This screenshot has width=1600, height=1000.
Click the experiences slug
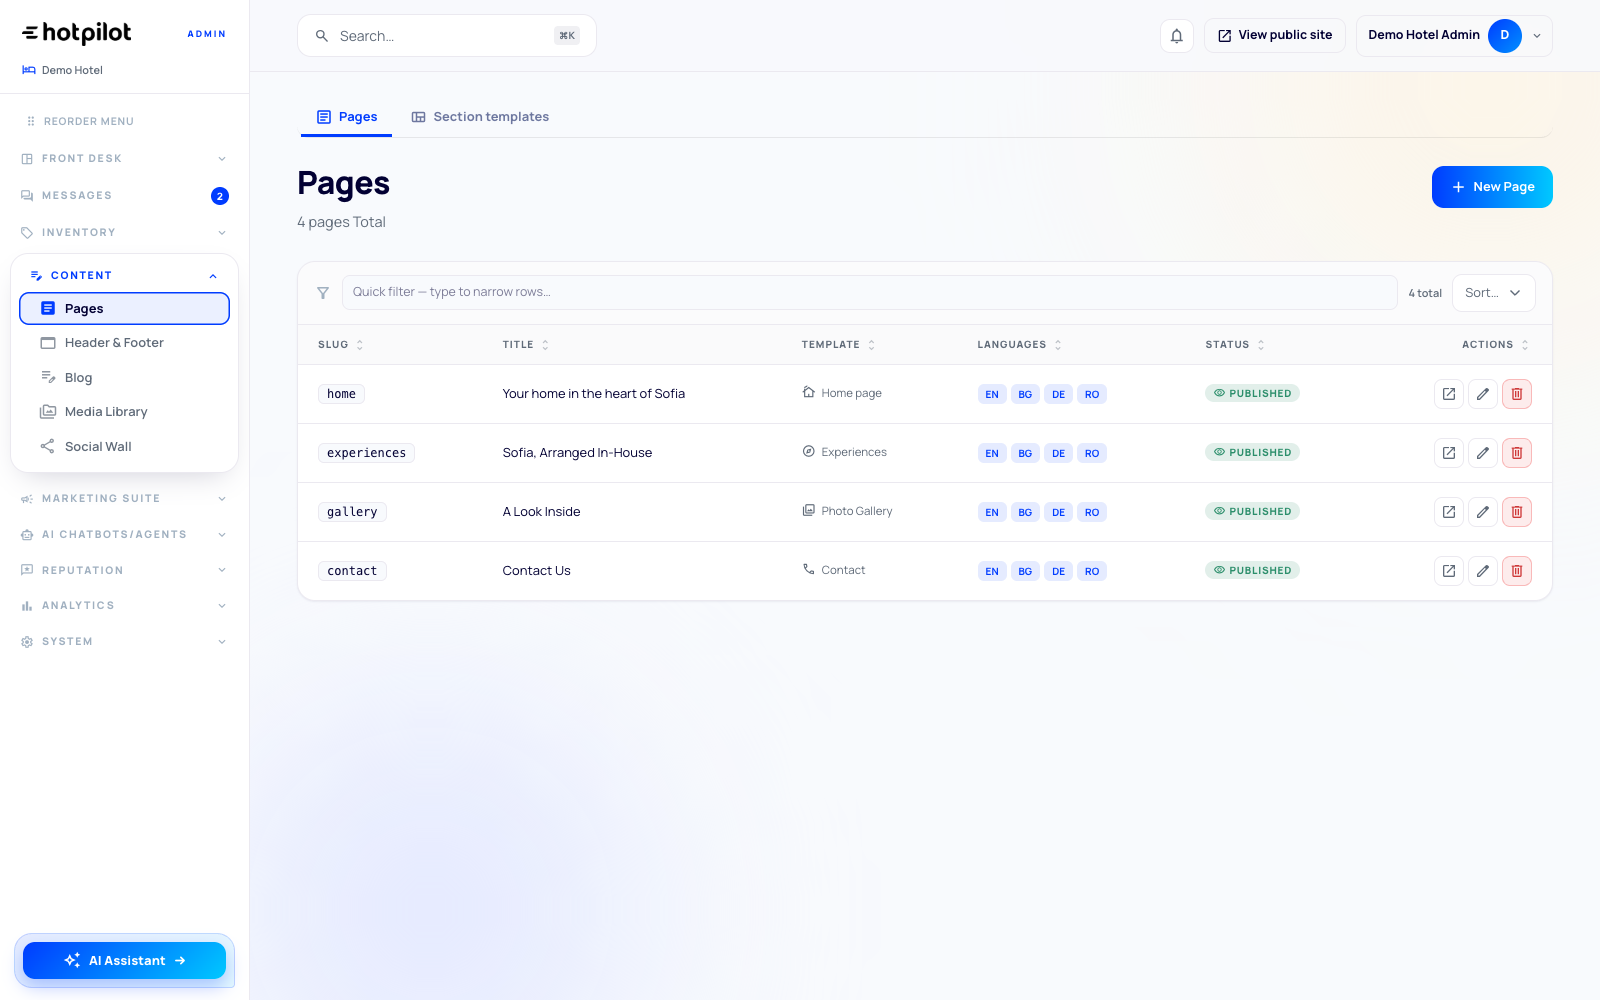pyautogui.click(x=366, y=453)
